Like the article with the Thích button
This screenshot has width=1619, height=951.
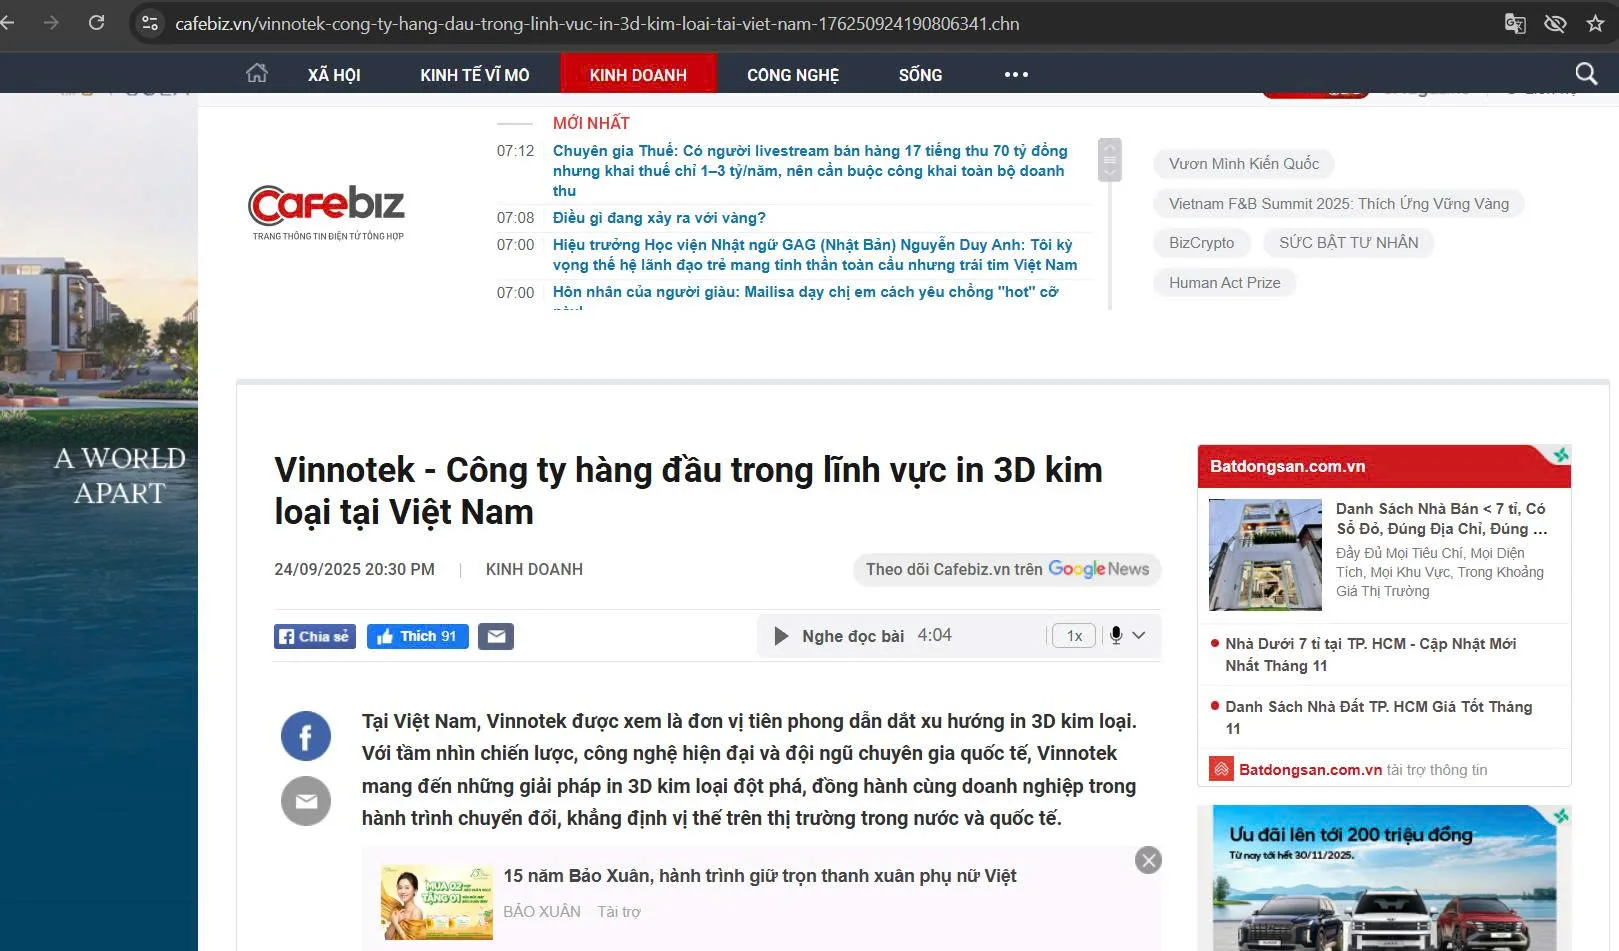(418, 636)
